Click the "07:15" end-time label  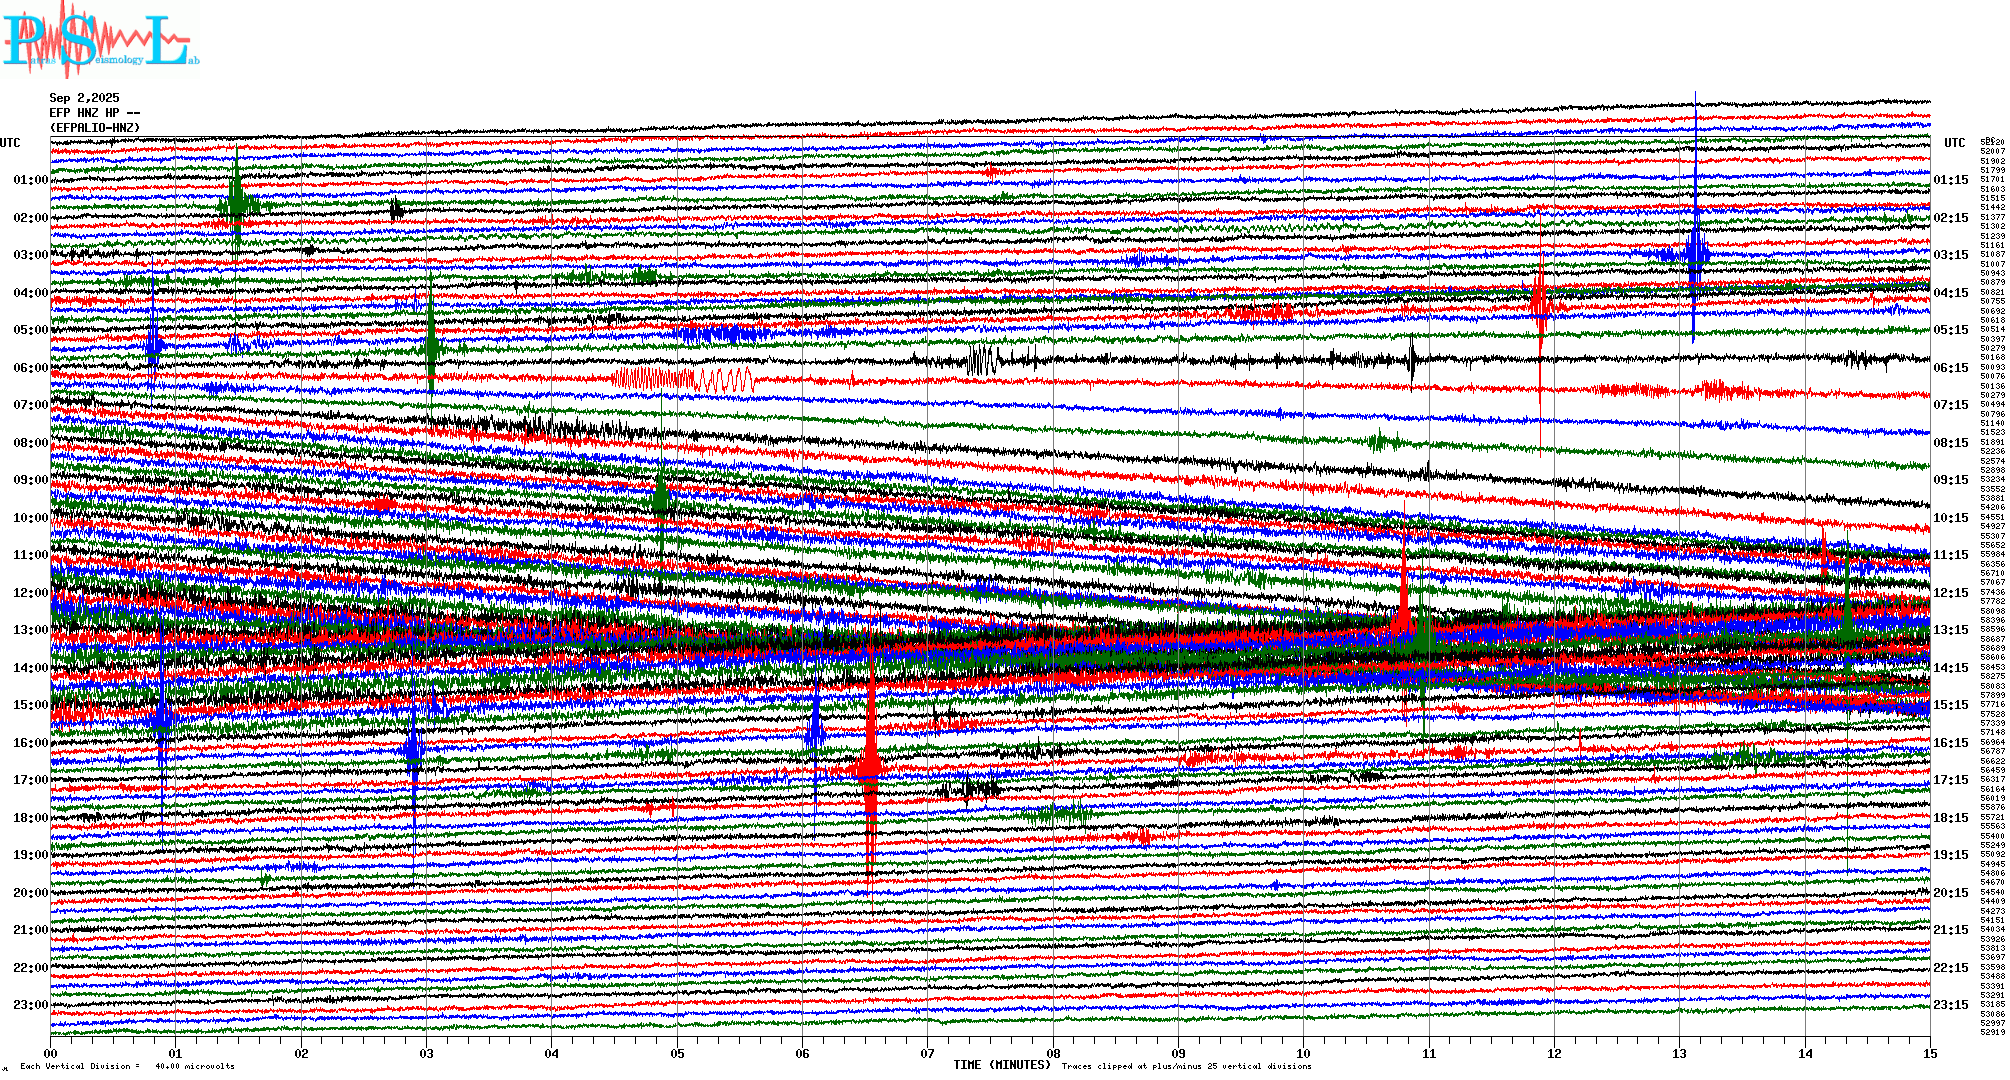pos(1950,405)
